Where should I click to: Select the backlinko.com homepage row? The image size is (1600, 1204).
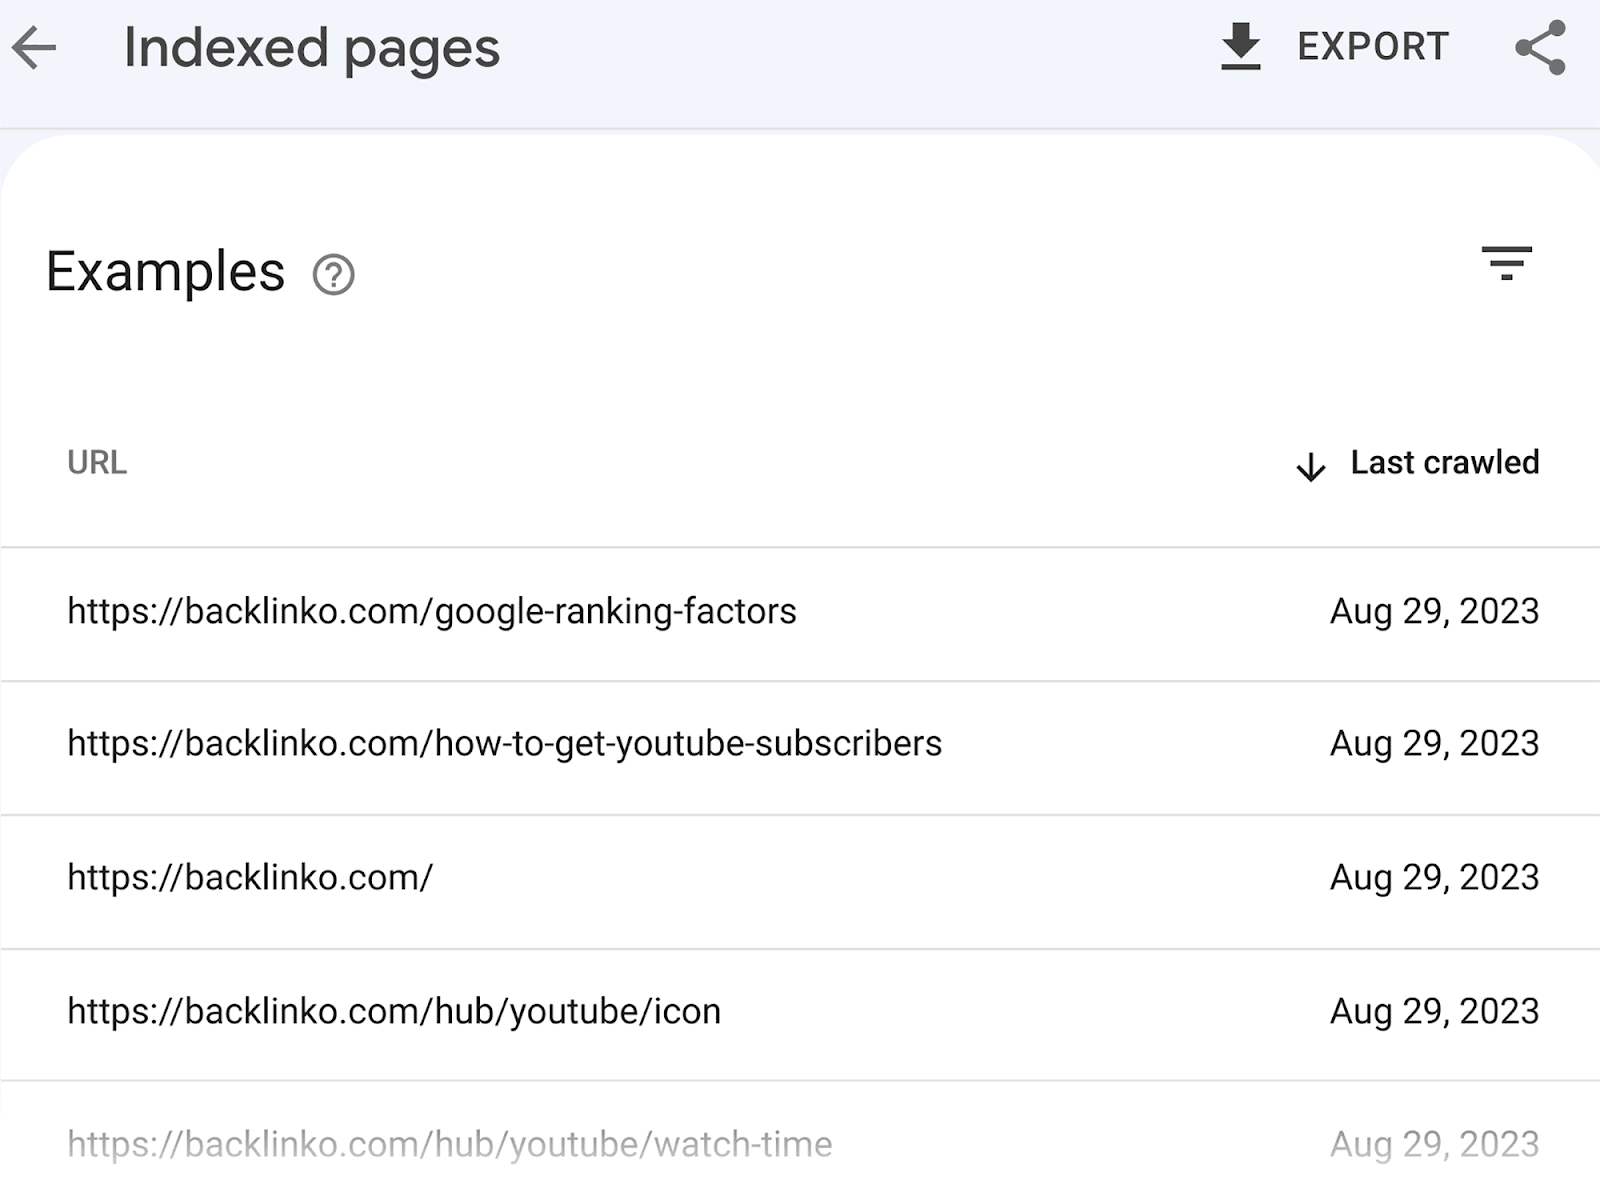click(249, 877)
